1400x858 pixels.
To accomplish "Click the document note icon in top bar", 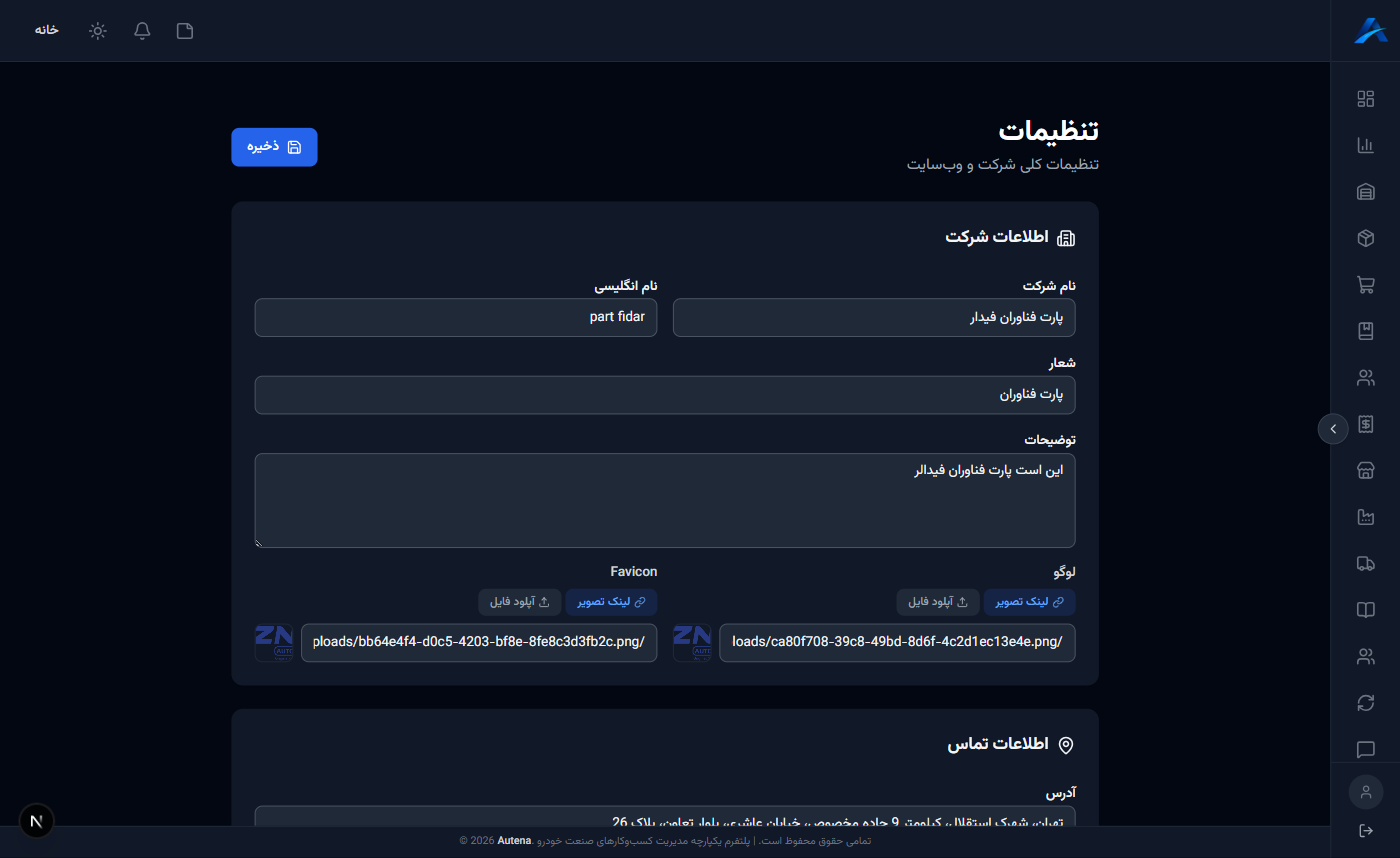I will pyautogui.click(x=185, y=31).
